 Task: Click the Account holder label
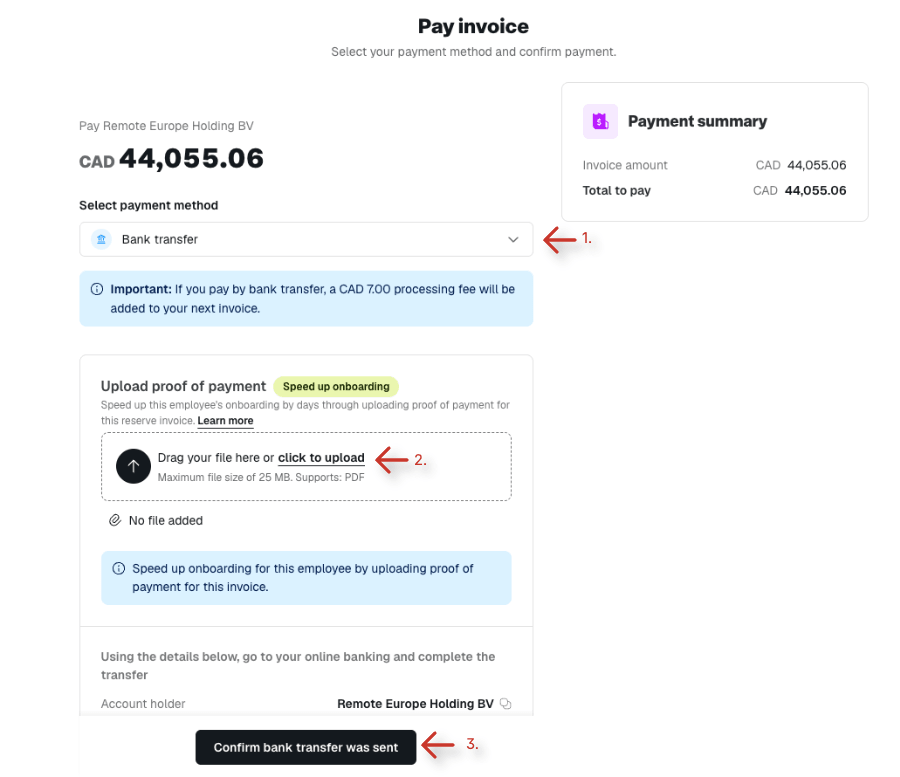point(143,704)
